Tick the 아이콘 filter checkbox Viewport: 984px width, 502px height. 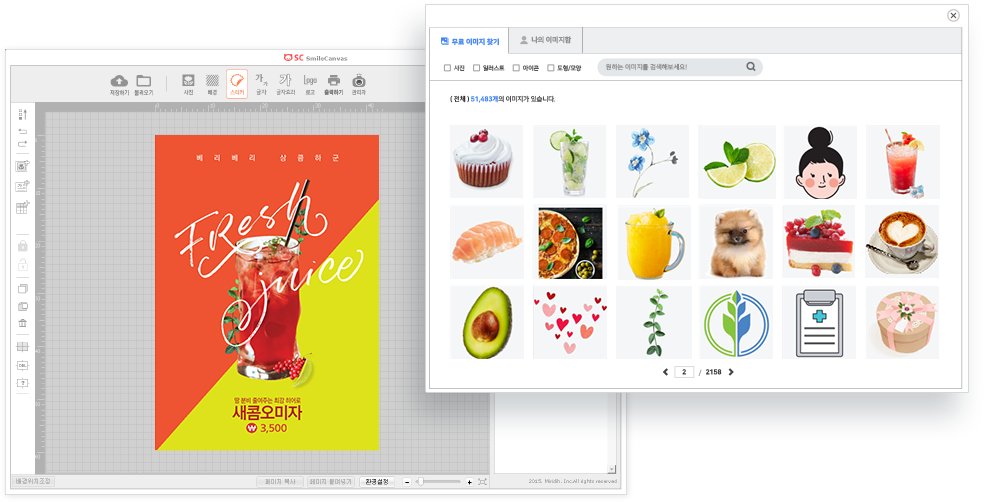[x=516, y=68]
